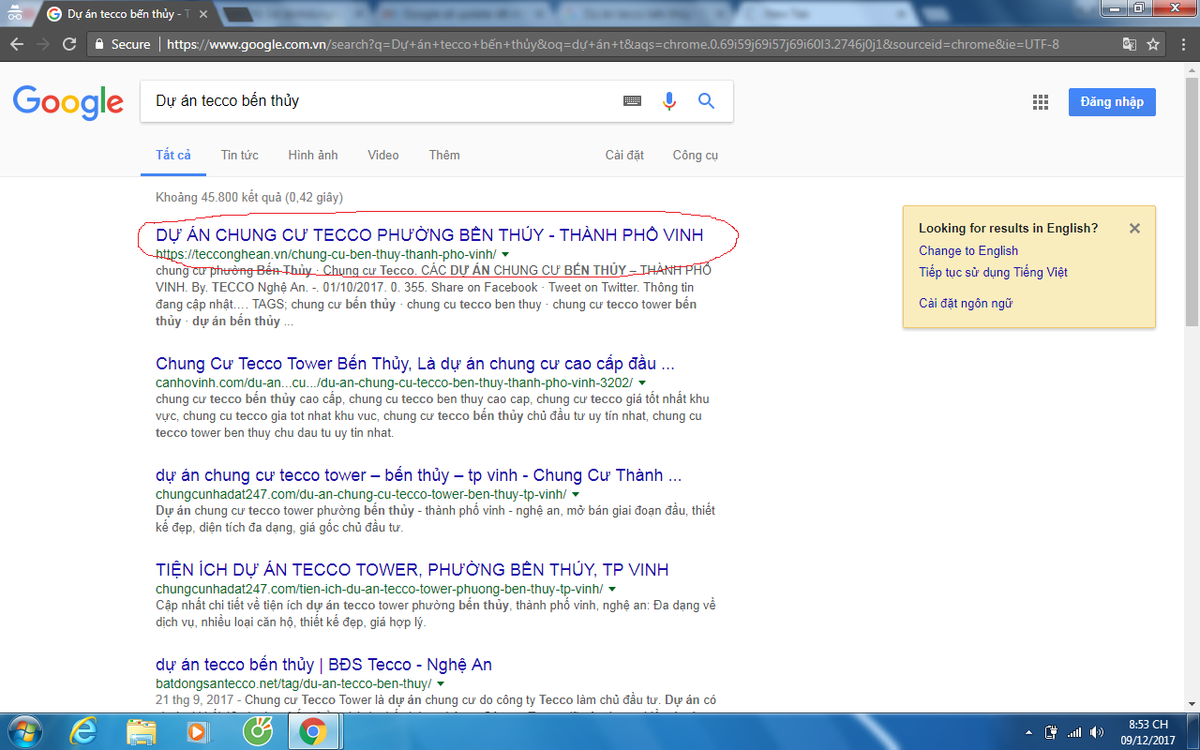Open the media player taskbar icon
The width and height of the screenshot is (1200, 750).
click(x=198, y=732)
